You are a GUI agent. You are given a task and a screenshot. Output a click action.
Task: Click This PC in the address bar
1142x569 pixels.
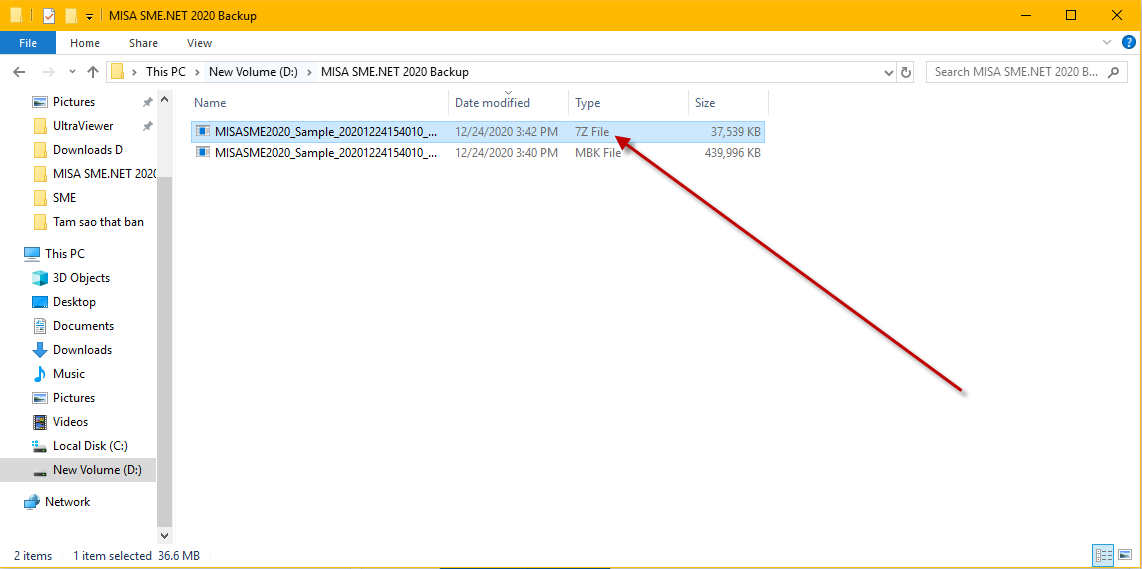click(165, 72)
